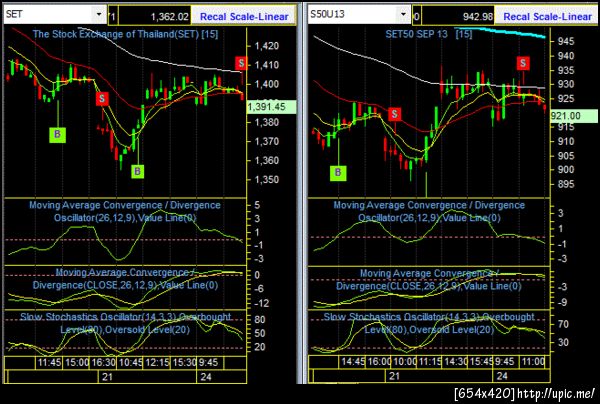Screen dimensions: 600x404
Task: Click the 895 price axis label
Action: (566, 184)
